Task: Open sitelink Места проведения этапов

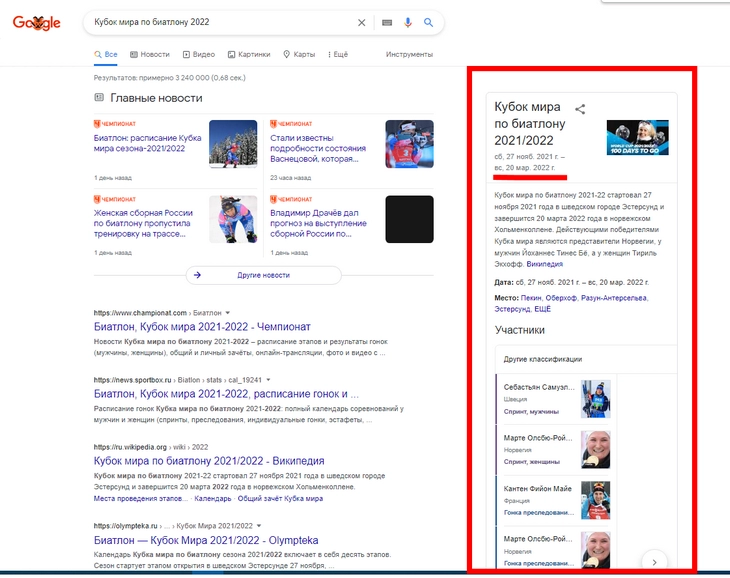Action: [141, 498]
